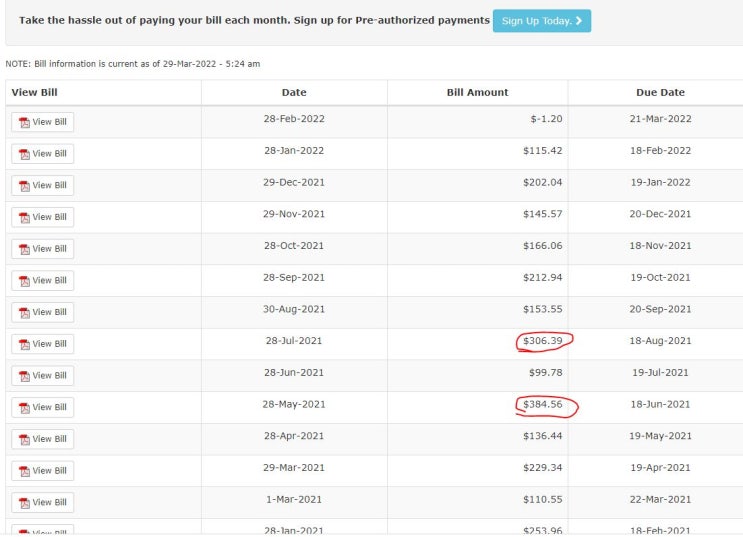This screenshot has height=537, width=743.
Task: Click due date 18-Feb-2022
Action: 660,151
